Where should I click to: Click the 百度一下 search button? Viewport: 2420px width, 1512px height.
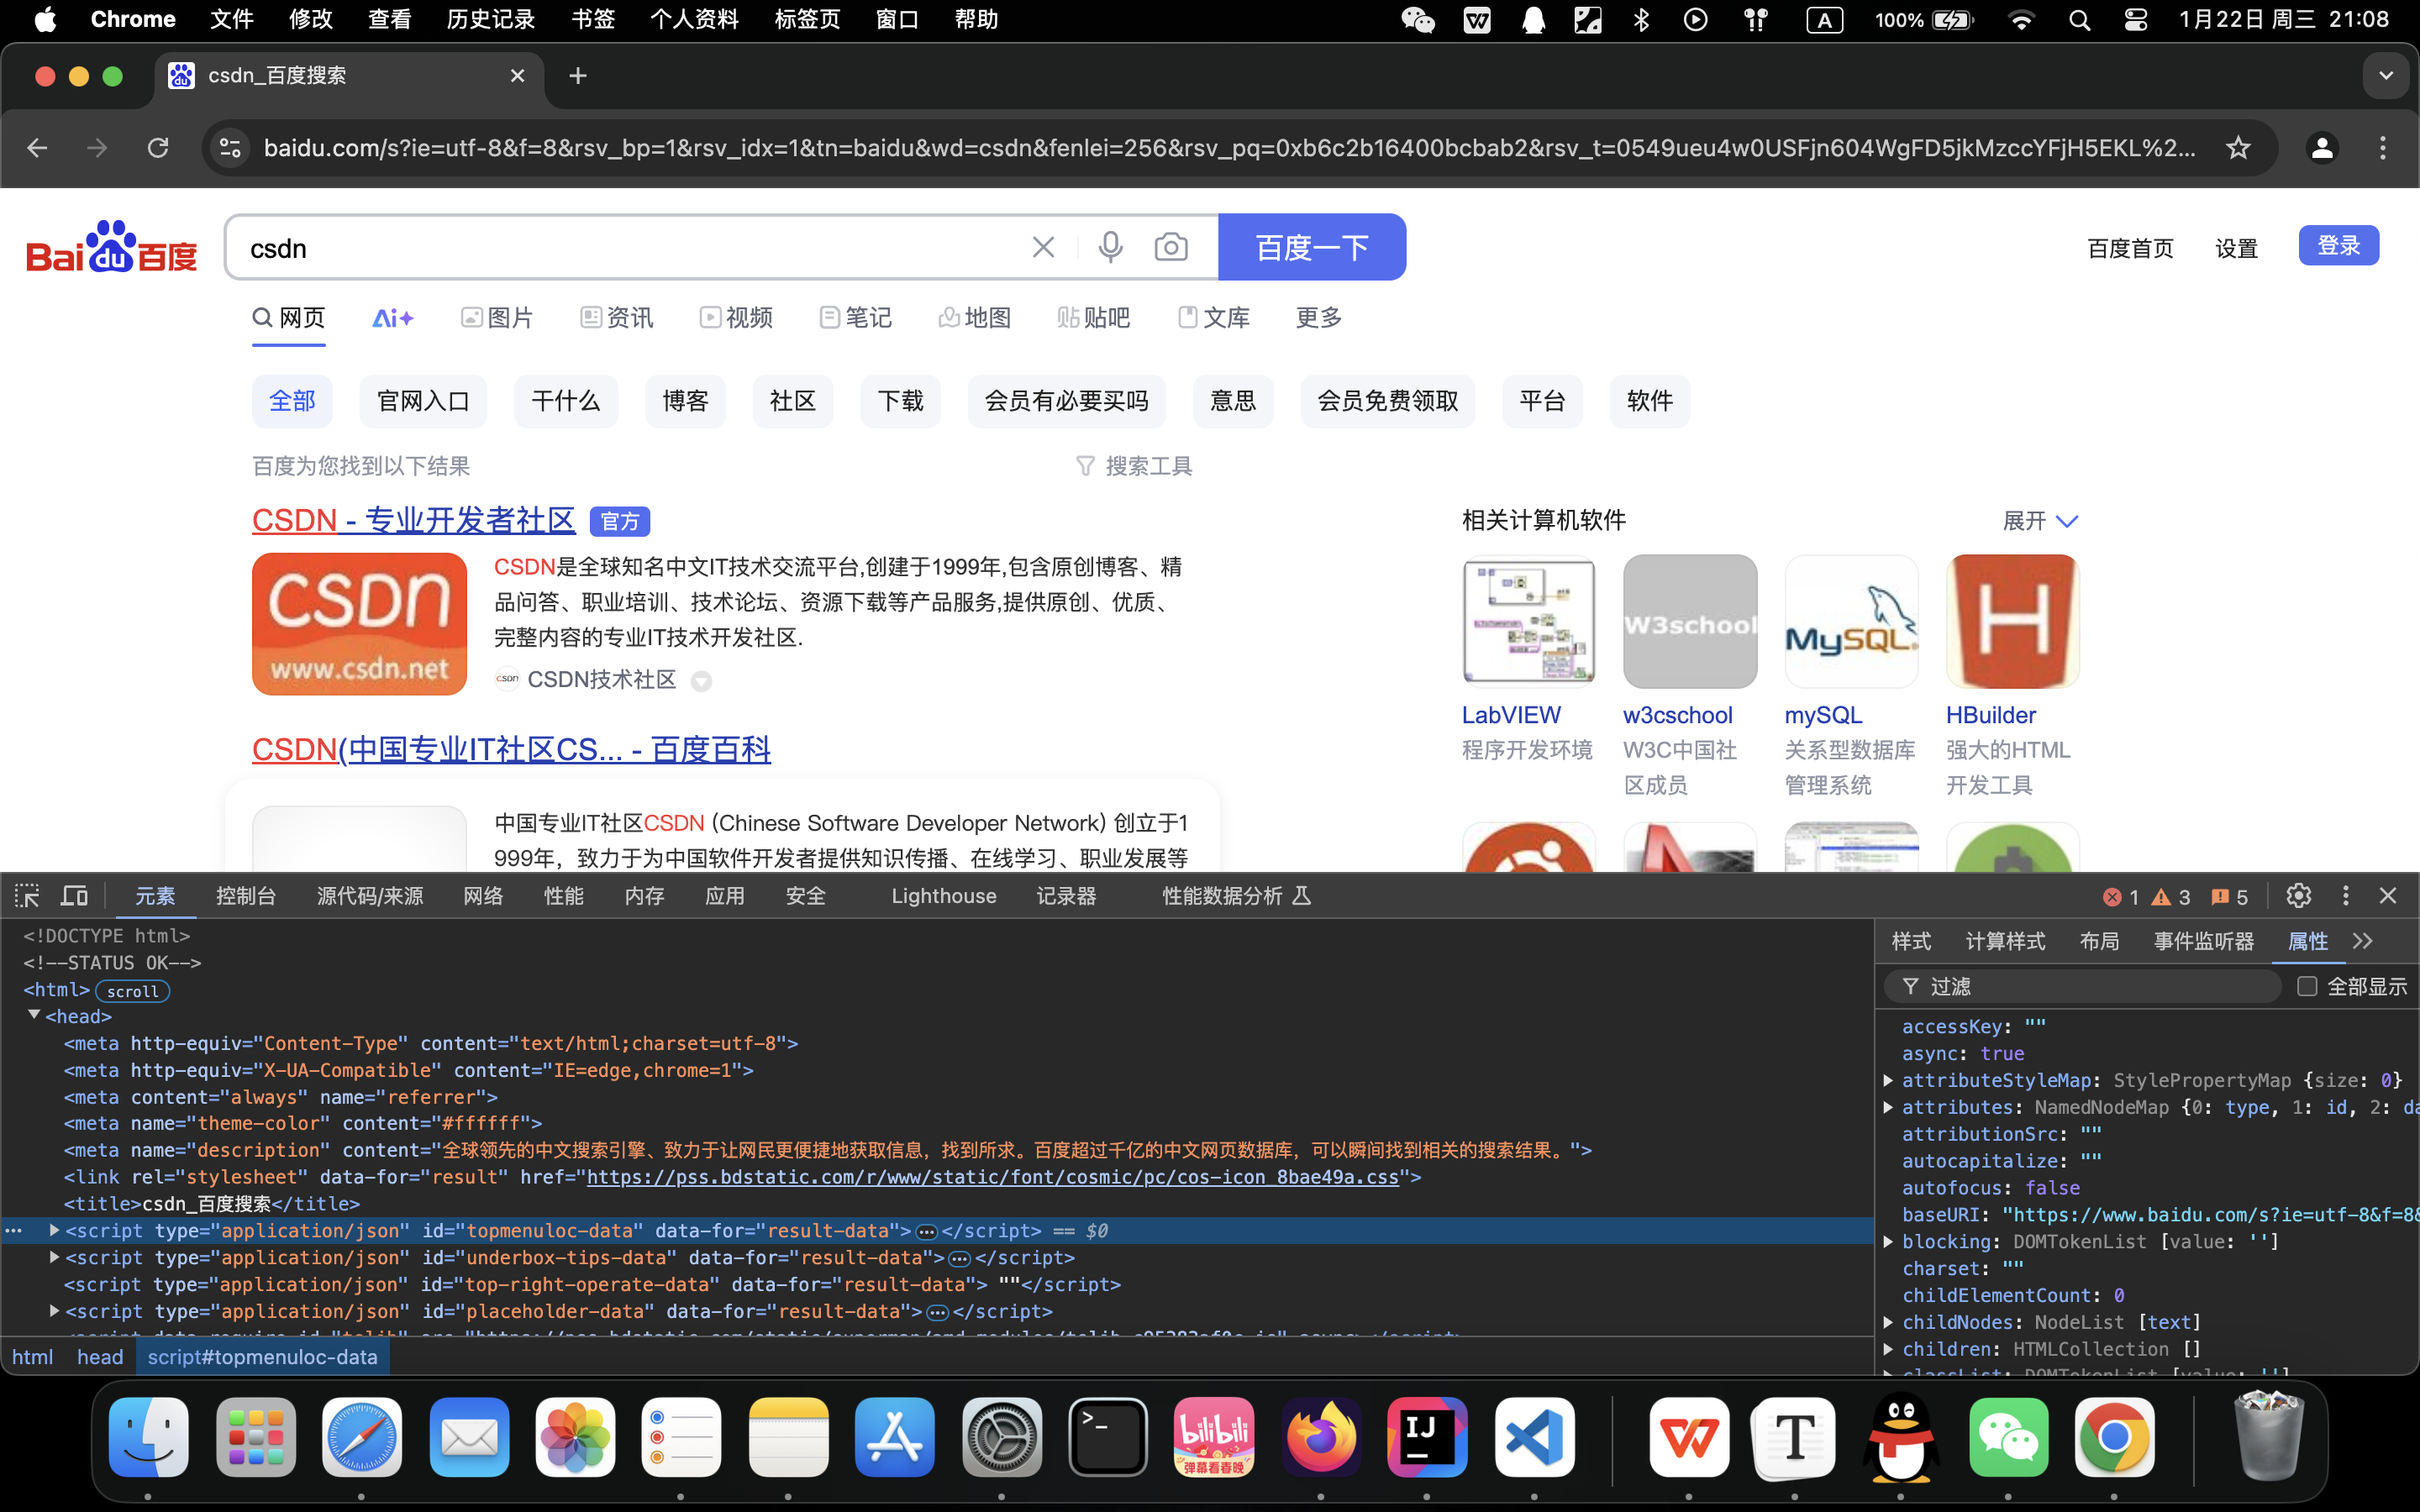tap(1312, 247)
